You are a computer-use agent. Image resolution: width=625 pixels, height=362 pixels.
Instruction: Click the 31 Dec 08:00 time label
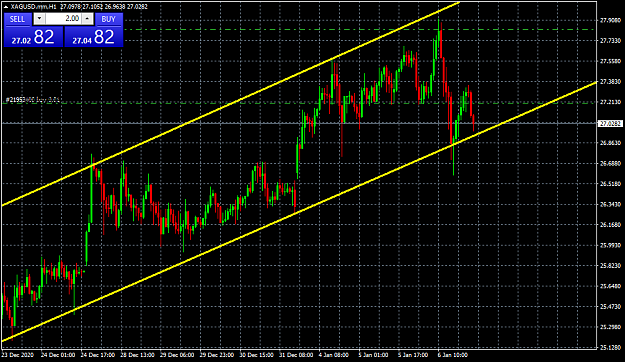(296, 355)
